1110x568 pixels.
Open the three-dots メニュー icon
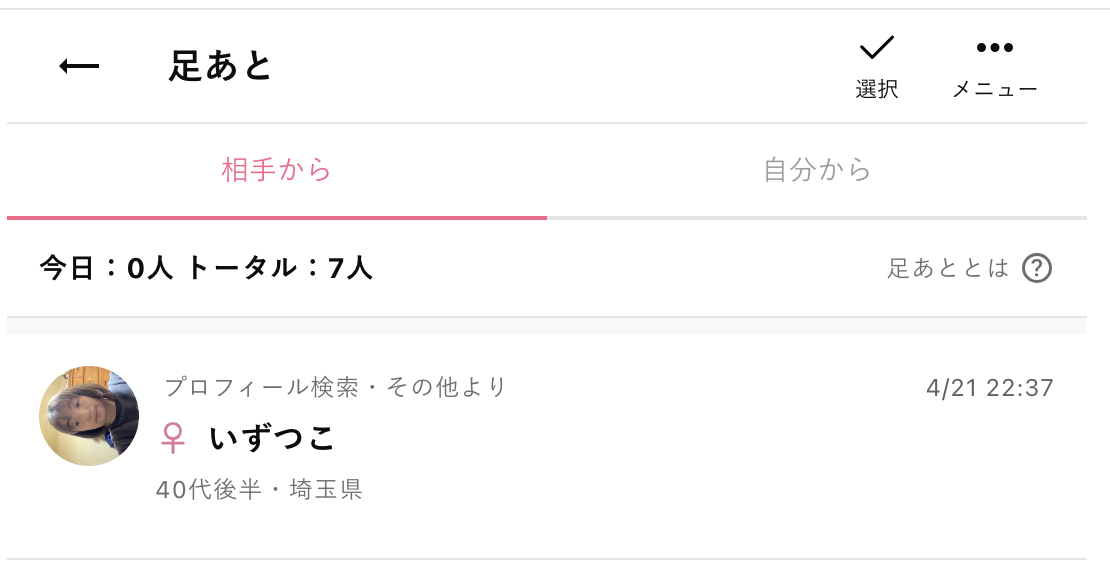(995, 47)
